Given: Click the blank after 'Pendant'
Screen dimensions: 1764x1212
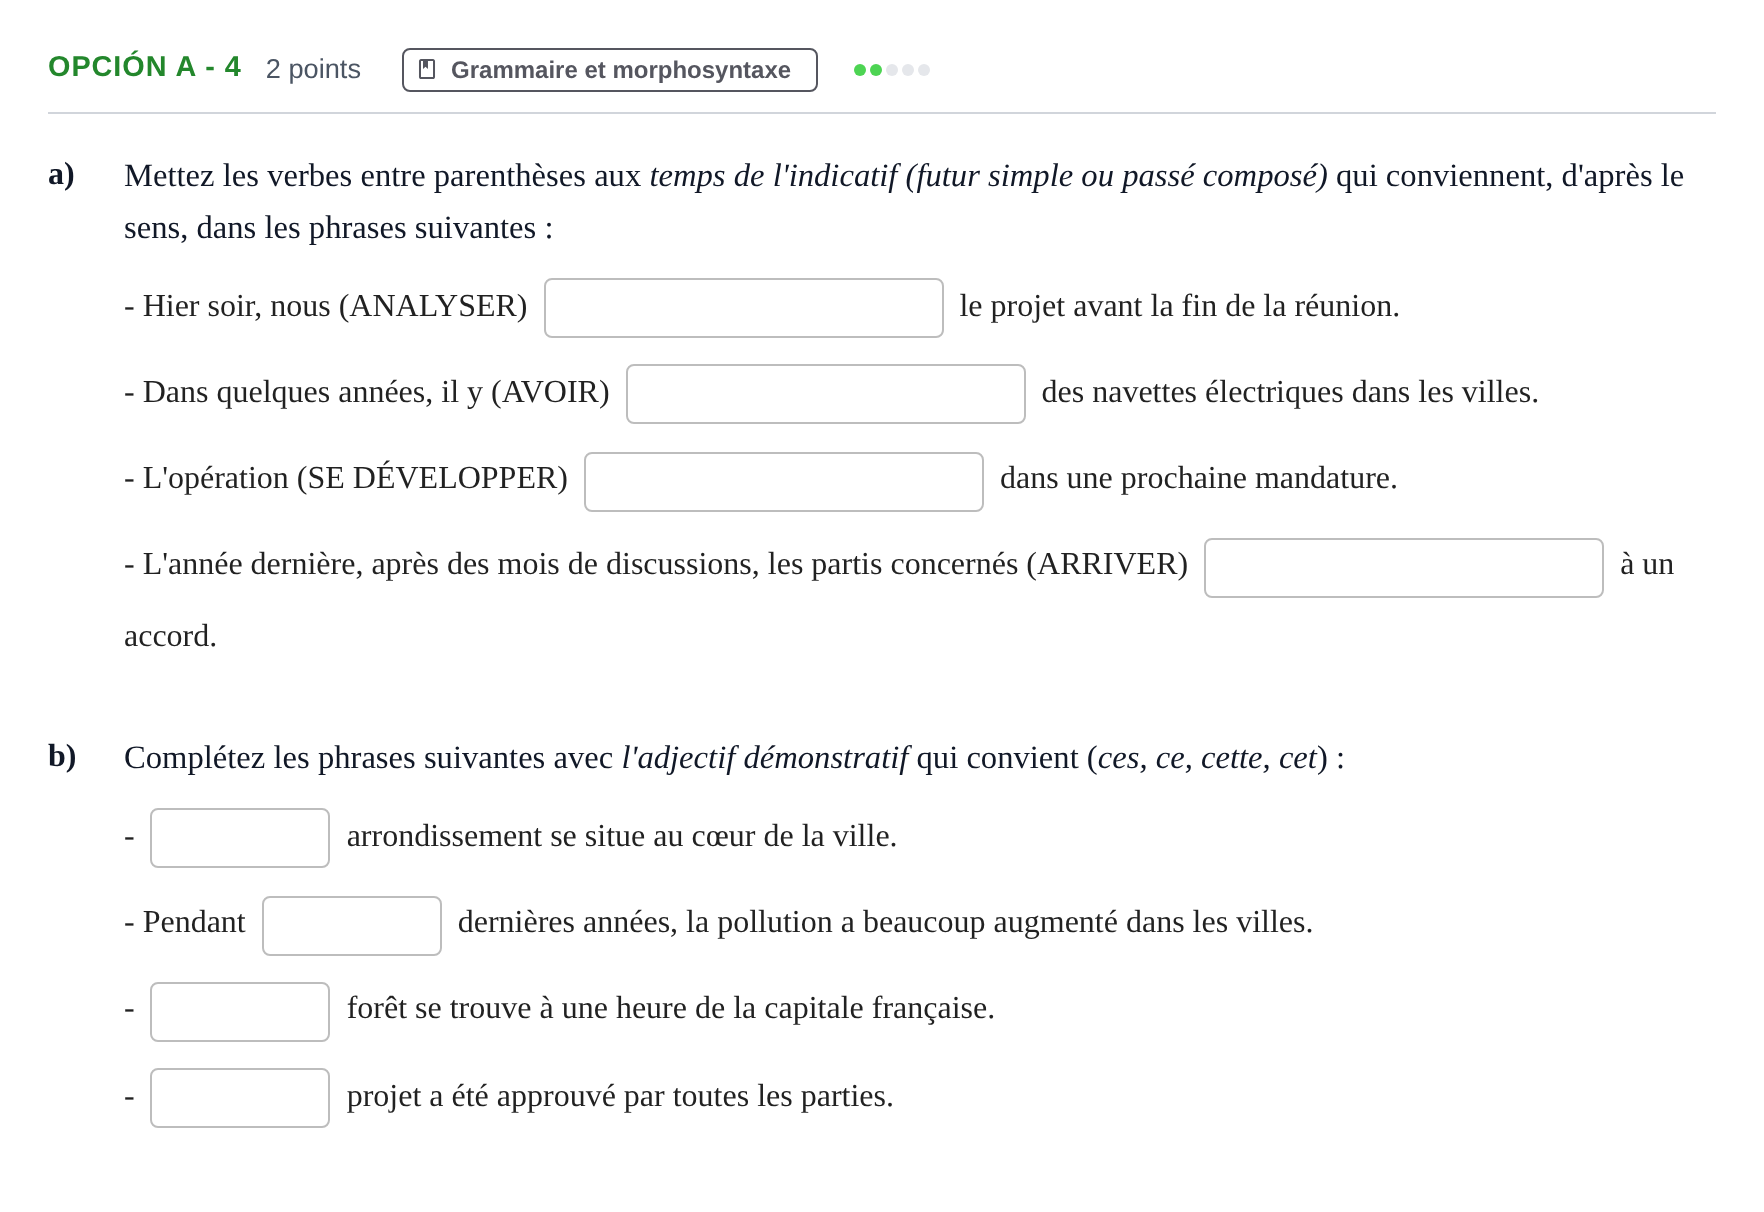Looking at the screenshot, I should (352, 926).
